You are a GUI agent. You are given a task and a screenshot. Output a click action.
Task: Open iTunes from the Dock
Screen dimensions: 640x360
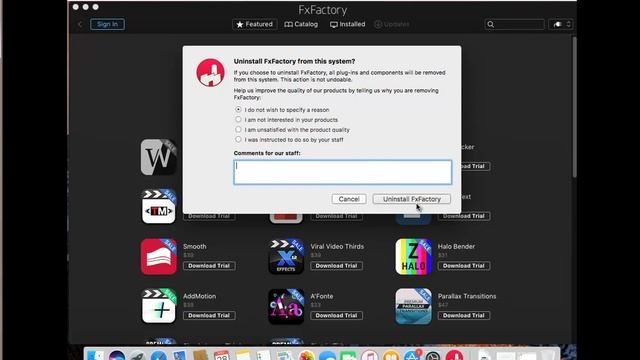369,355
